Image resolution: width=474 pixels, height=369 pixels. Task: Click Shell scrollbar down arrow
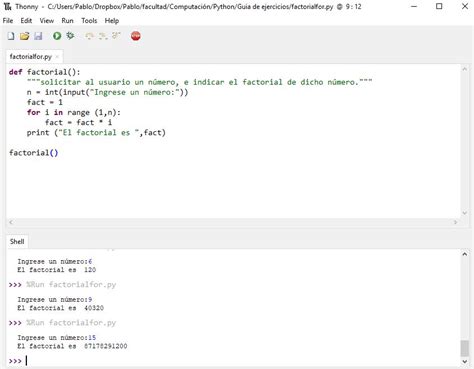point(465,362)
